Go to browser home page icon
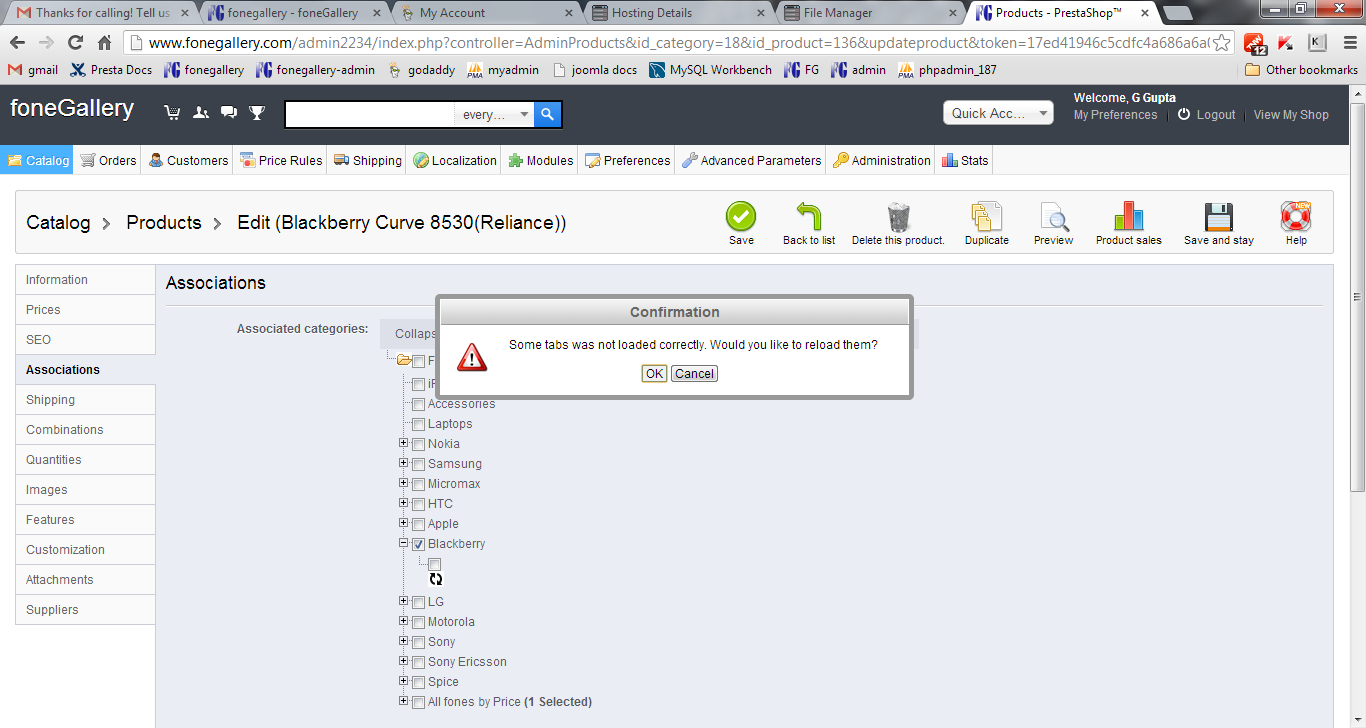 click(105, 43)
